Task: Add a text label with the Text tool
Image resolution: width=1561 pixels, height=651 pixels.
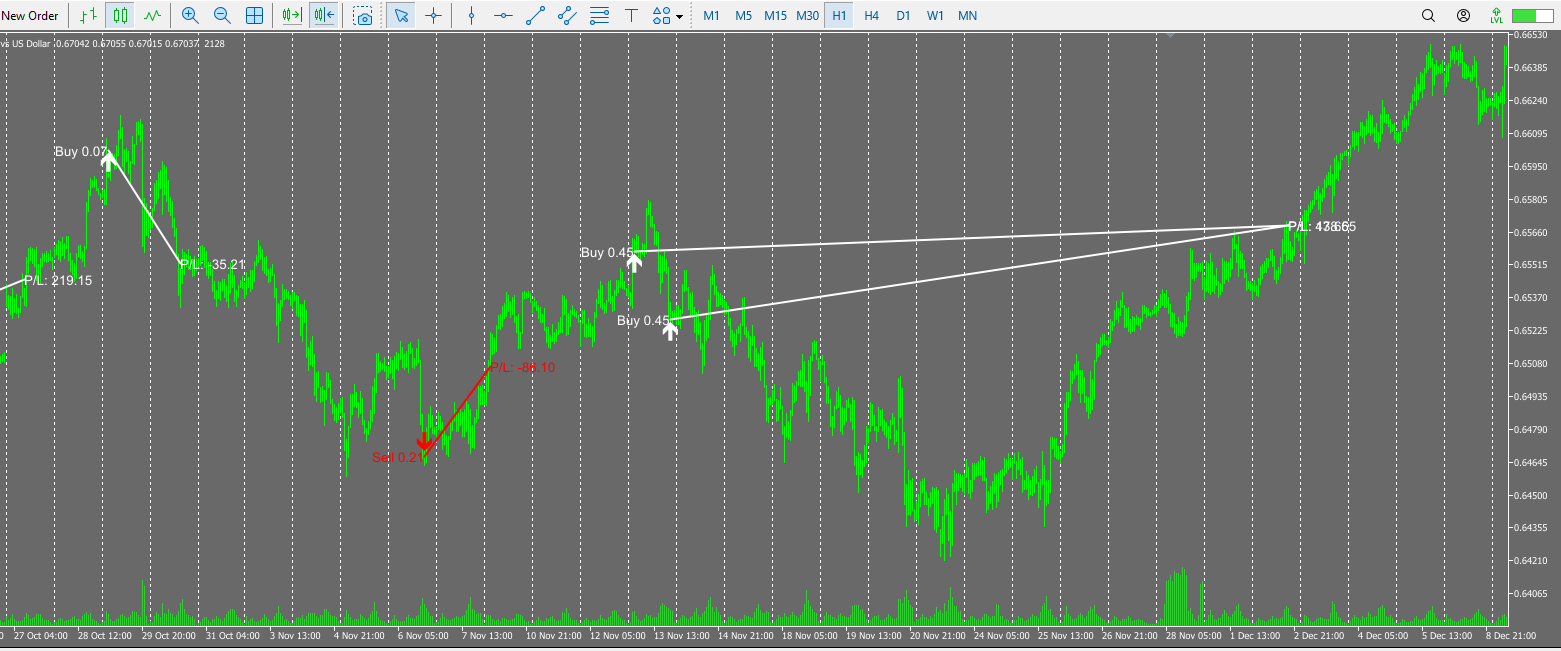Action: tap(630, 15)
